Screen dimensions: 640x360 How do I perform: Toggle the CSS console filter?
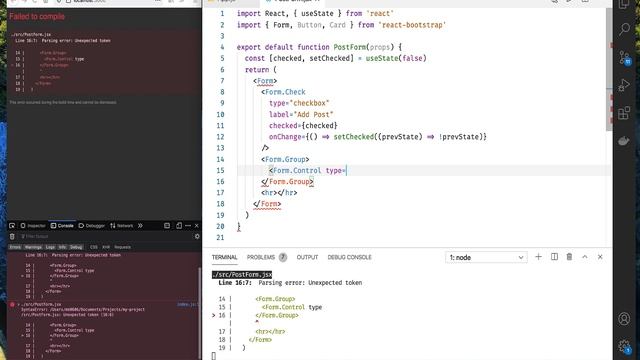pos(94,247)
